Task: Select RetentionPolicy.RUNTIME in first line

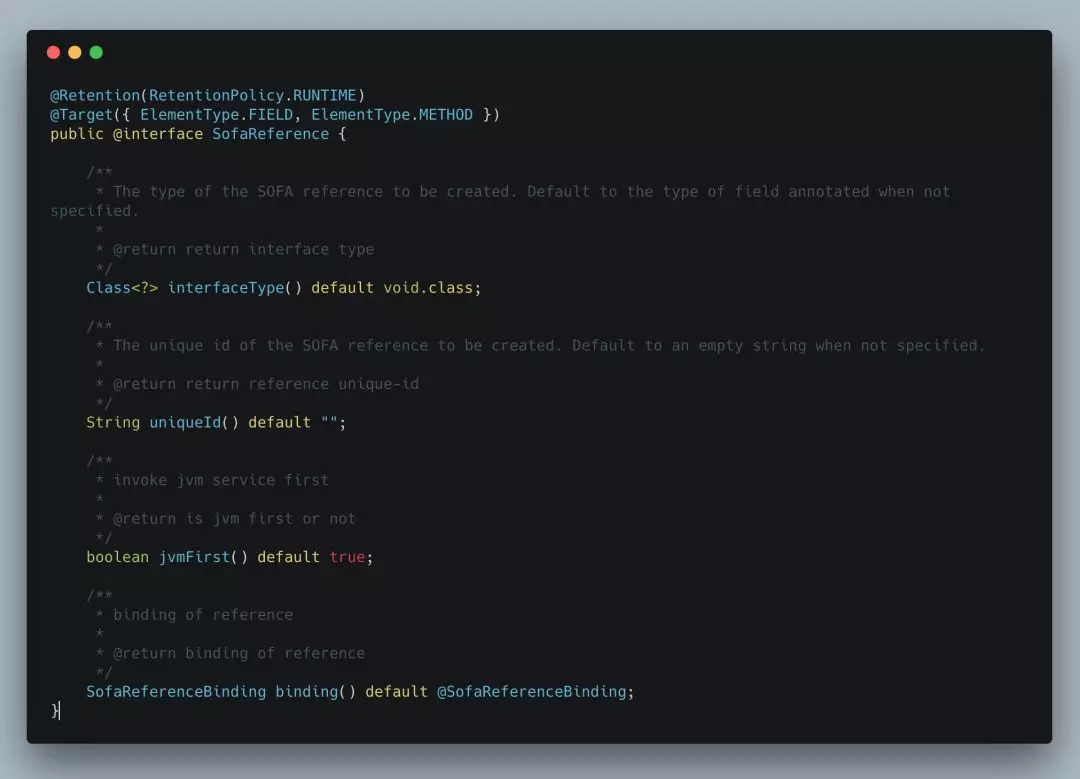Action: coord(253,95)
